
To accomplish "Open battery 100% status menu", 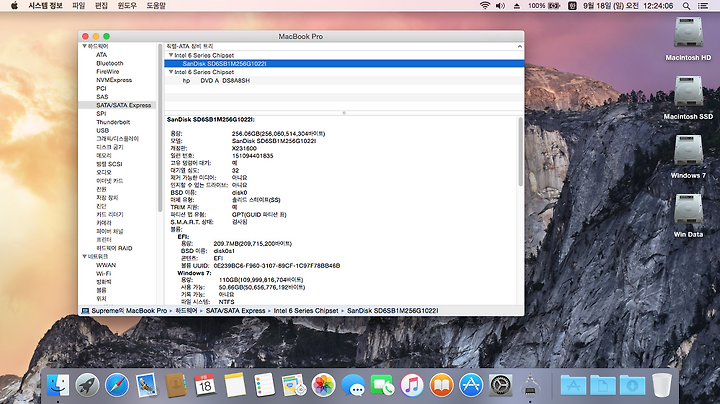I will coord(544,6).
